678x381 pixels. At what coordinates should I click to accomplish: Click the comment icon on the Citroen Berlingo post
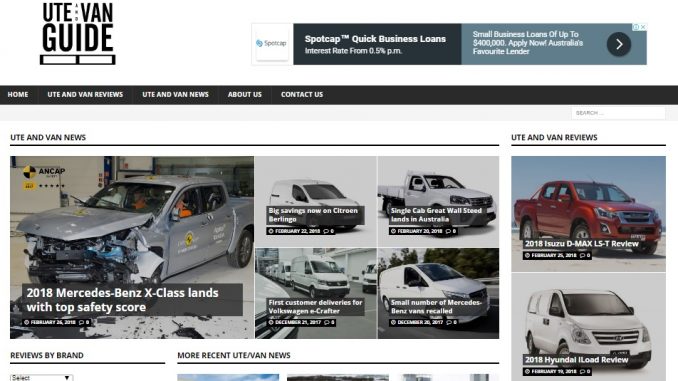[326, 231]
